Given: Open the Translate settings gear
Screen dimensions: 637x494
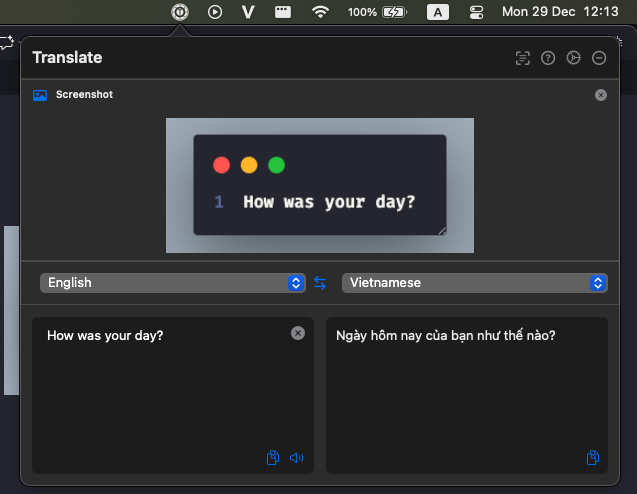Looking at the screenshot, I should (573, 58).
